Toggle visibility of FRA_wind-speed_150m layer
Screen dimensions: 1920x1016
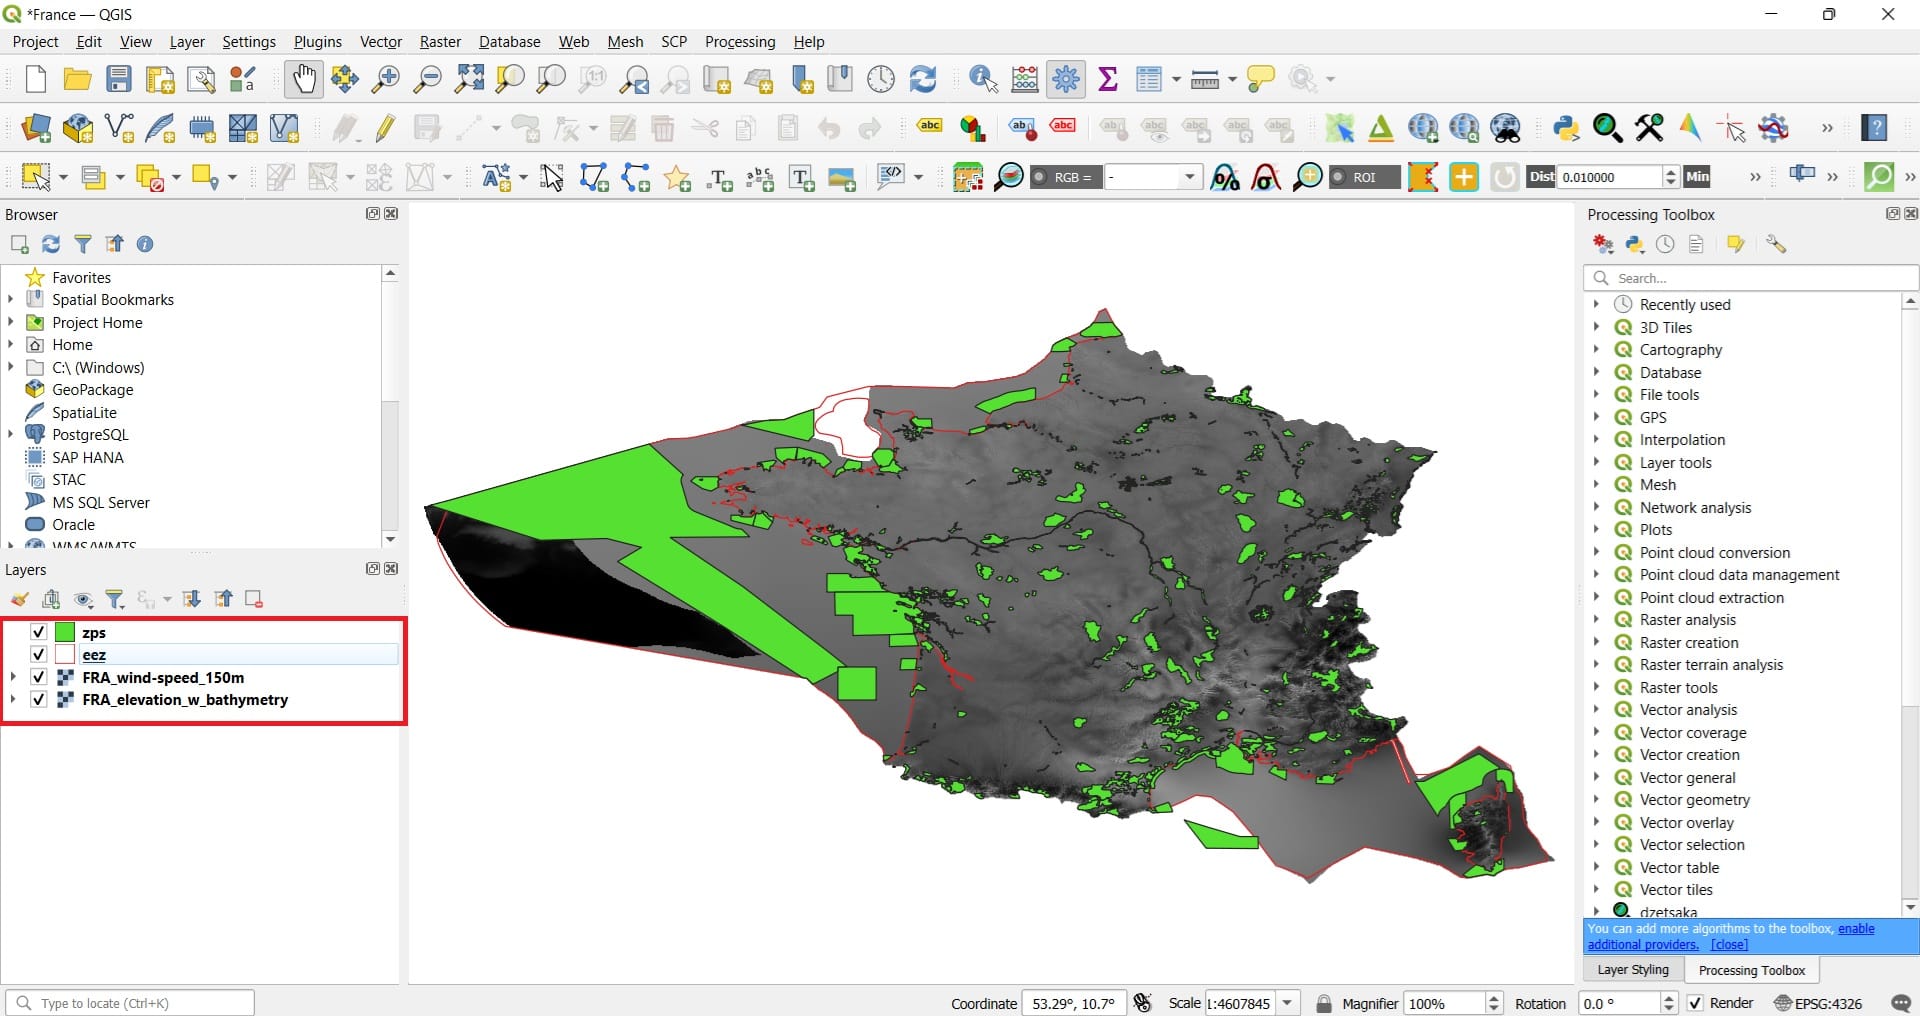pos(38,677)
